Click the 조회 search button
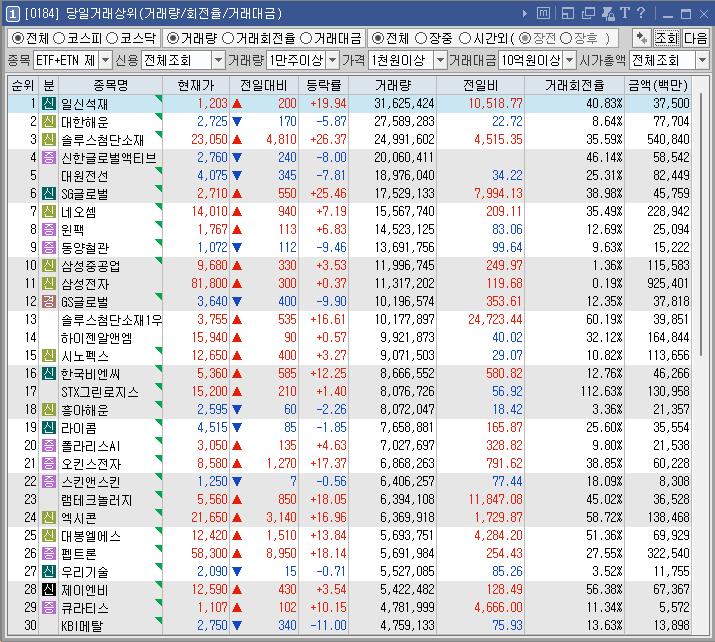Screen dimensions: 715x642 667,38
